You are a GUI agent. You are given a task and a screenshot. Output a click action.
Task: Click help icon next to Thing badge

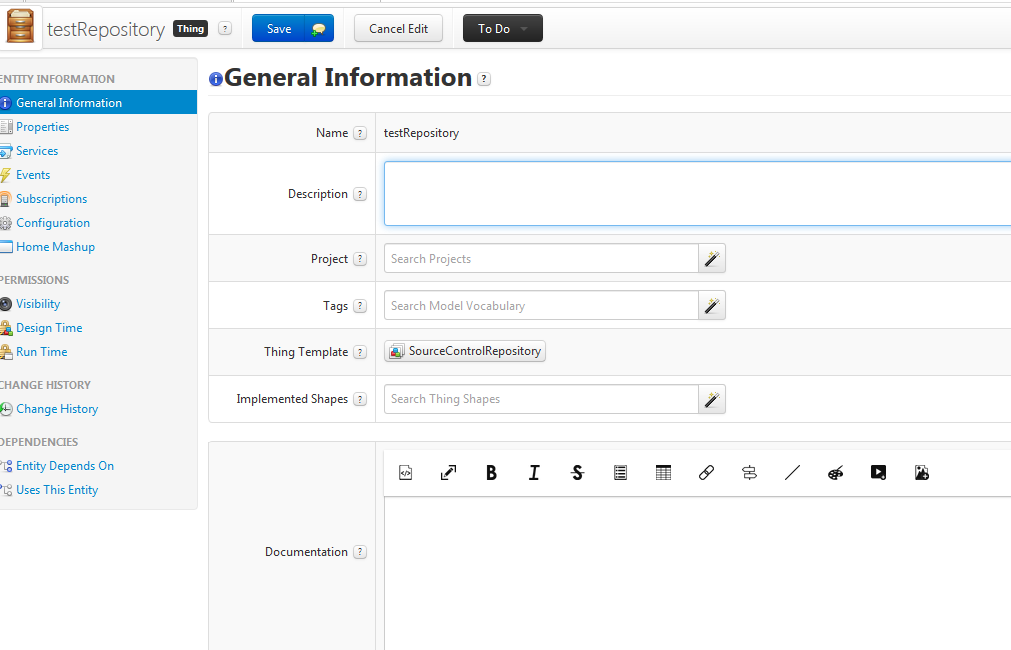coord(224,28)
